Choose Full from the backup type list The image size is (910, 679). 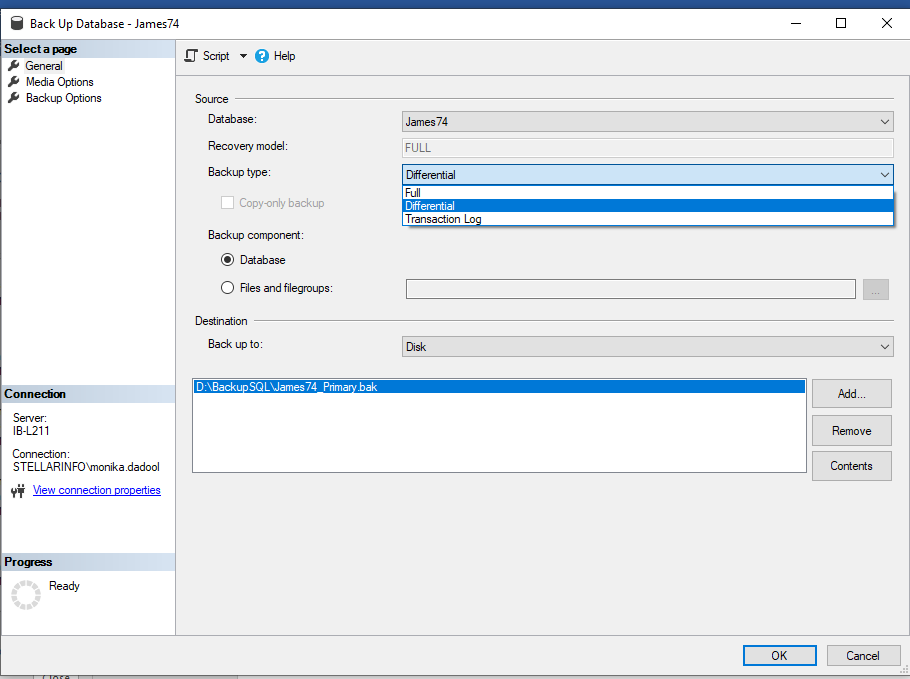pyautogui.click(x=648, y=193)
